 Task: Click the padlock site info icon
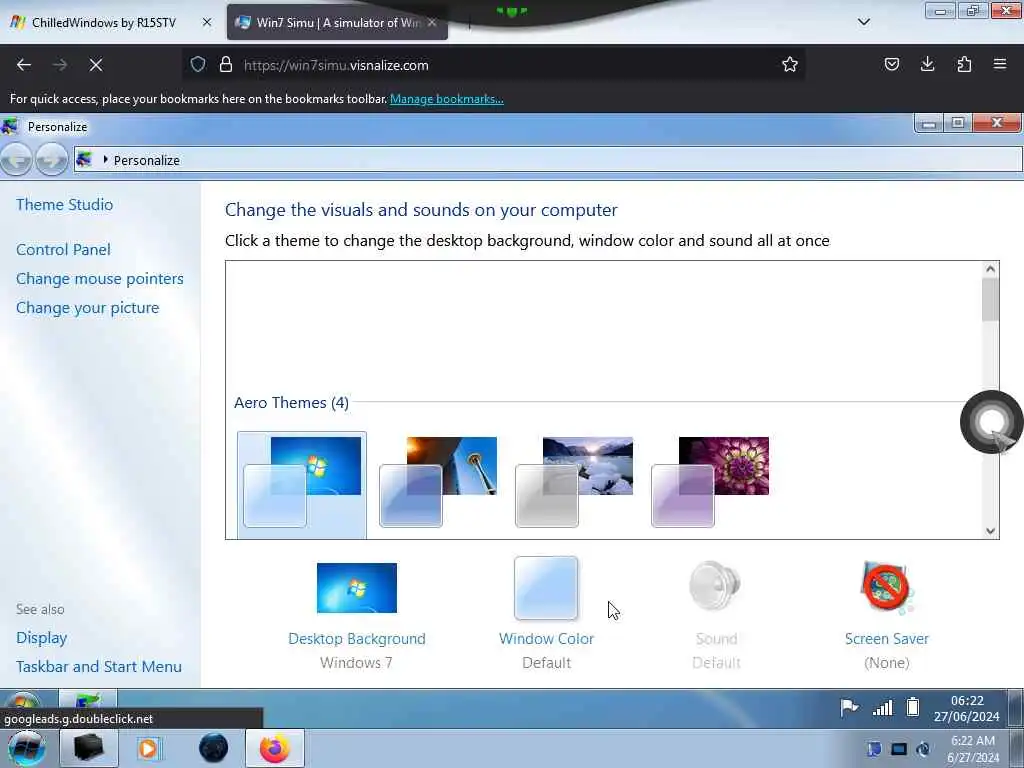click(225, 64)
